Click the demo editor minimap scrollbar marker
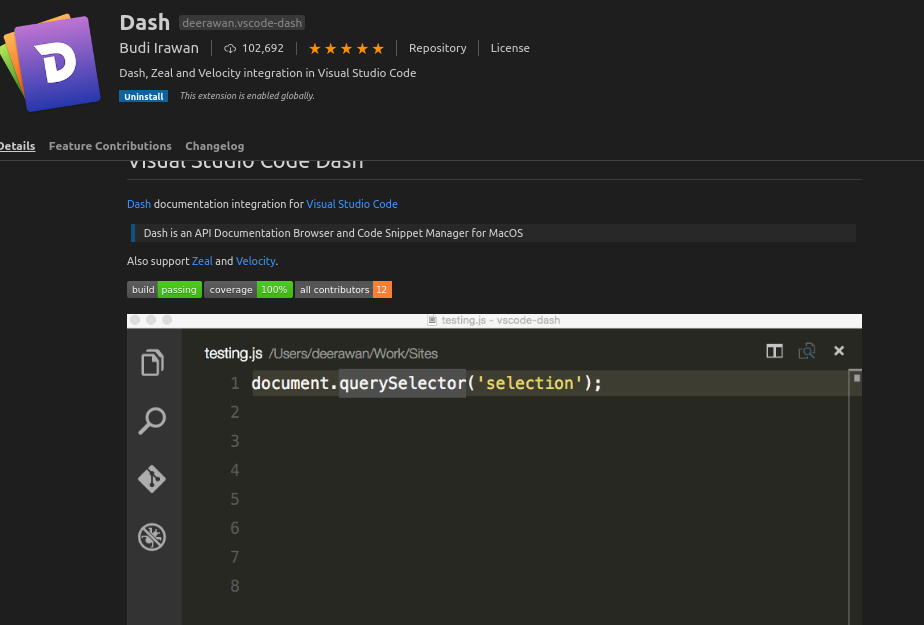Screen dimensions: 924x625 (857, 378)
